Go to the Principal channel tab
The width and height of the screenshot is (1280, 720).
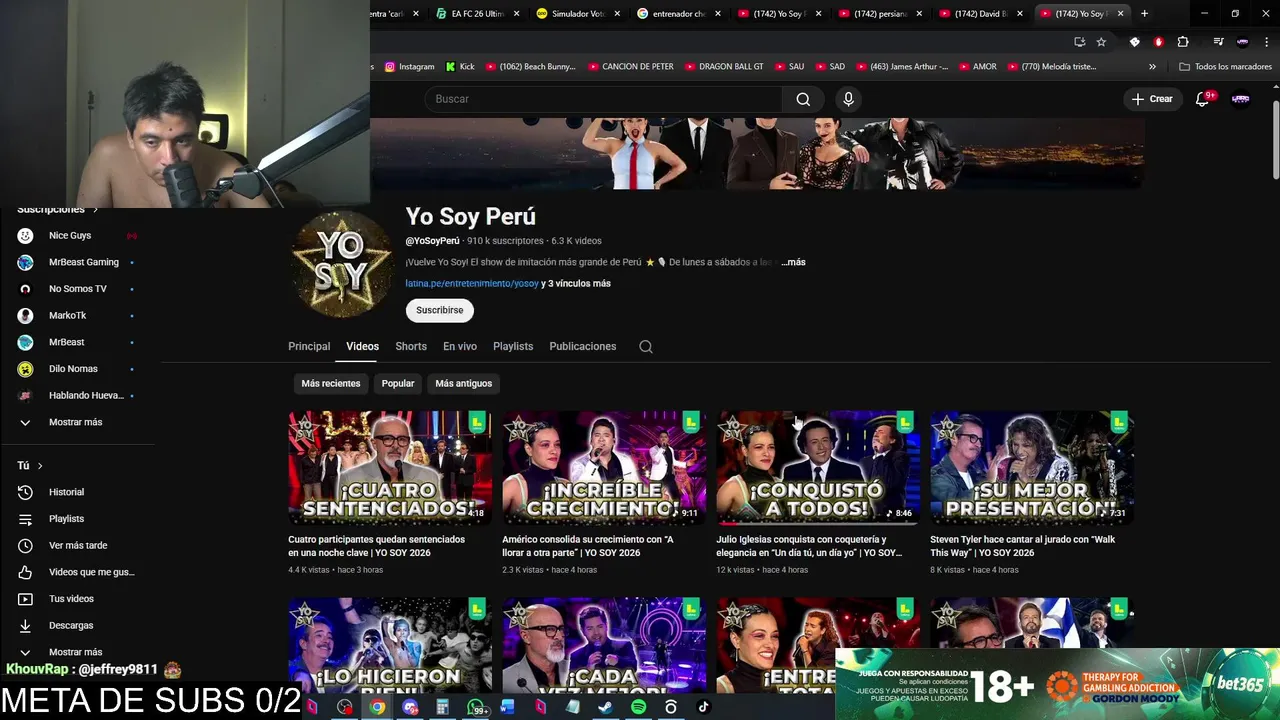point(309,347)
